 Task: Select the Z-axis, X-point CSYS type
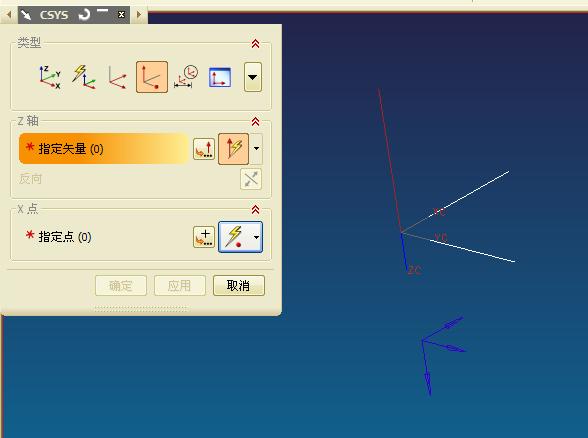pos(152,77)
